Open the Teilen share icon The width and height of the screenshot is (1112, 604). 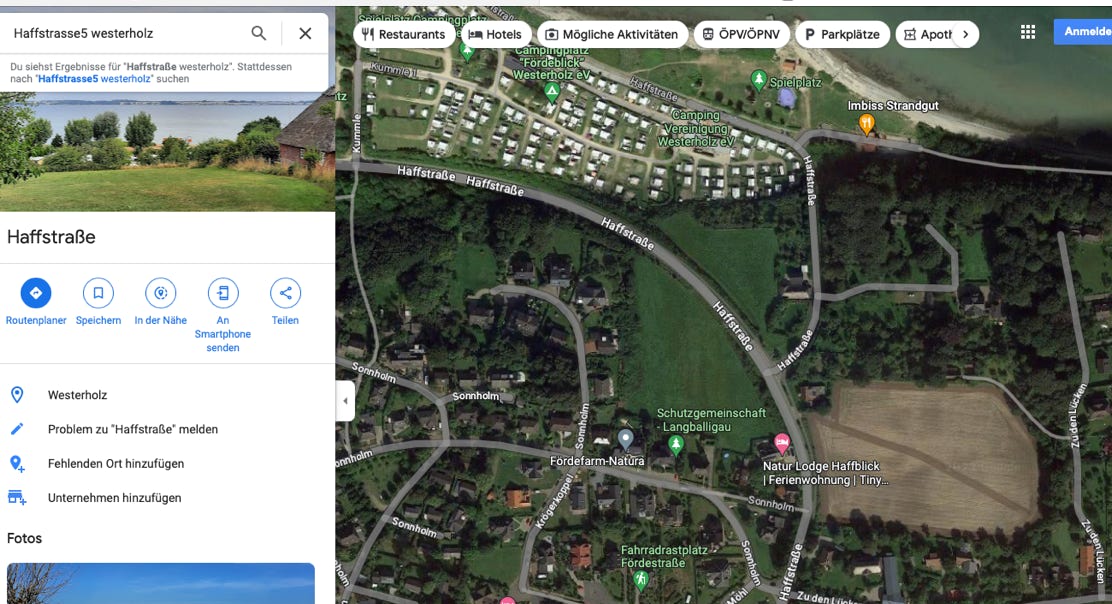tap(285, 293)
